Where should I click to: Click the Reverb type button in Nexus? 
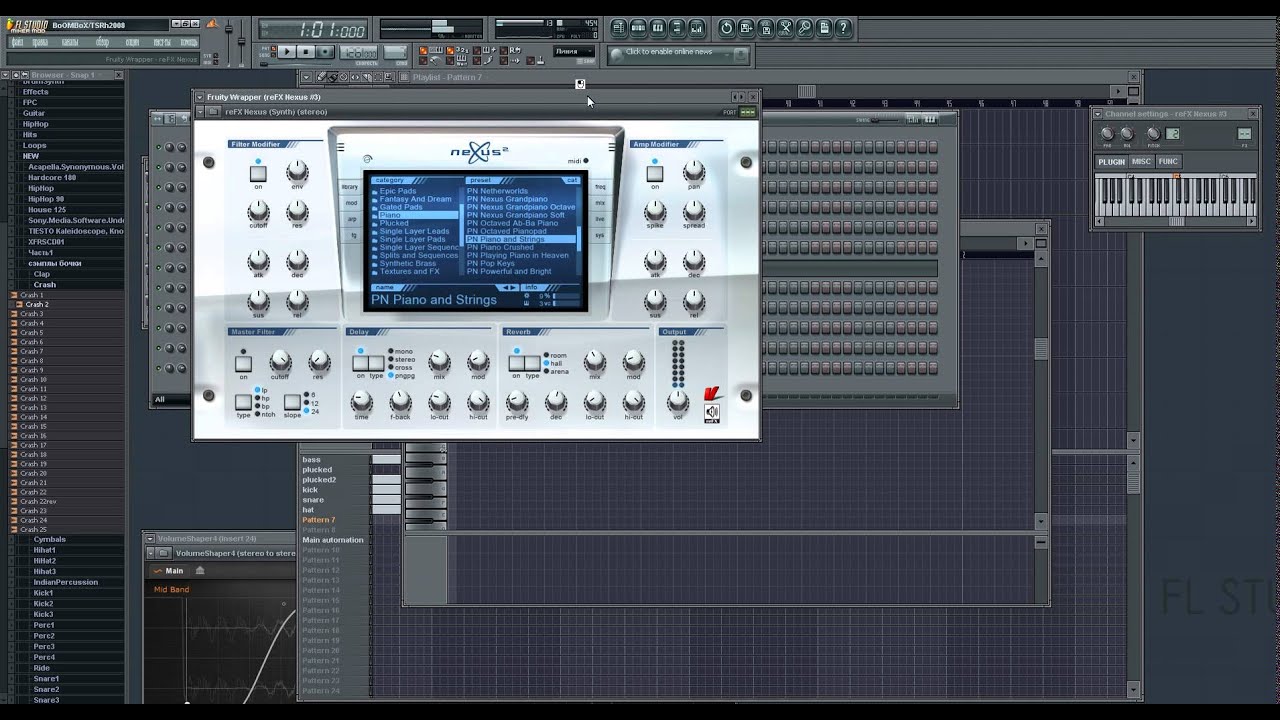(532, 363)
